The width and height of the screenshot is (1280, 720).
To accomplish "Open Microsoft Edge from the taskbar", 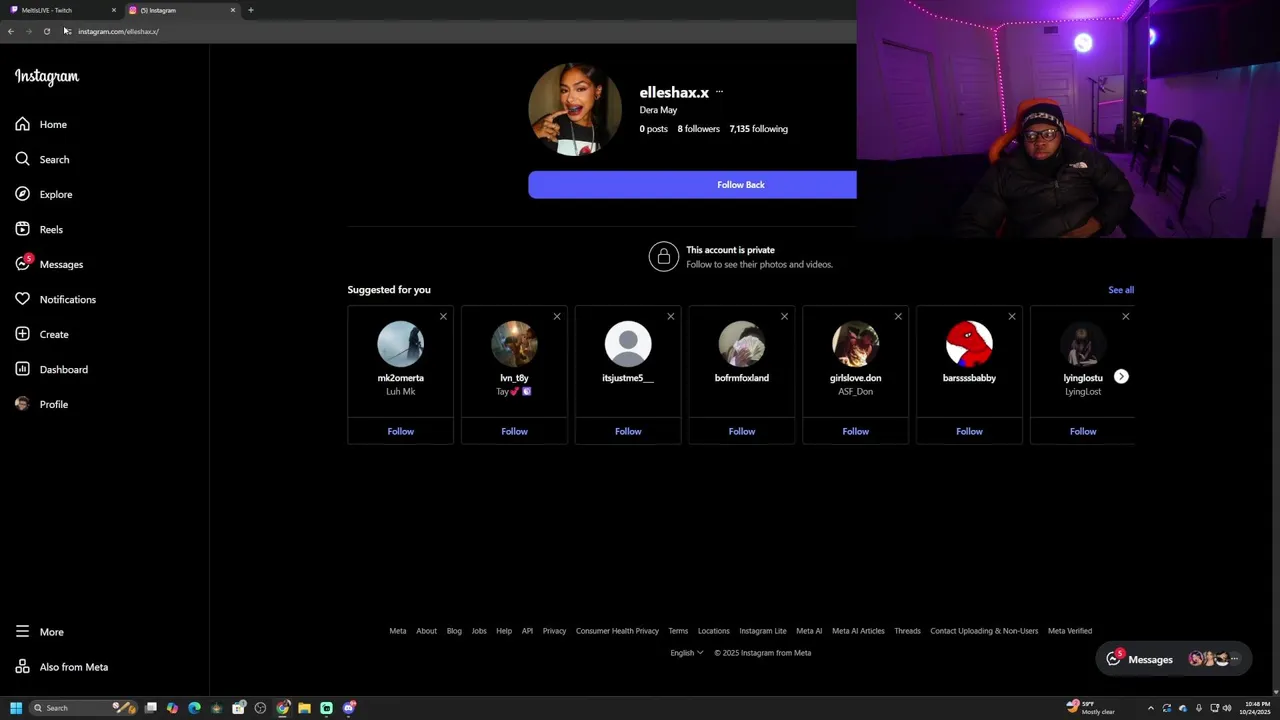I will tap(194, 708).
